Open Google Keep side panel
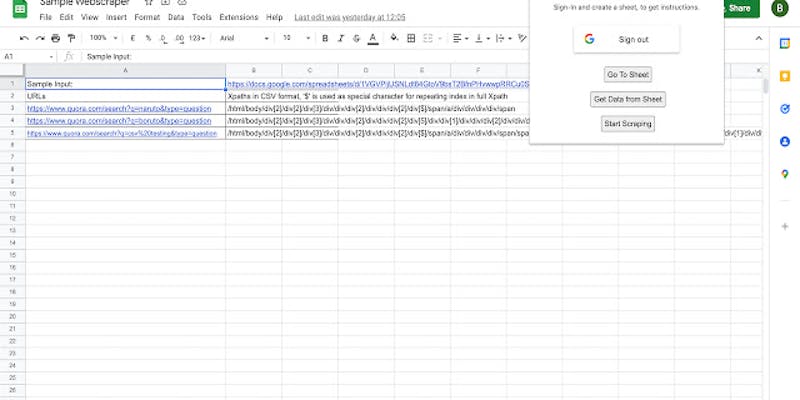This screenshot has height=400, width=800. point(785,77)
